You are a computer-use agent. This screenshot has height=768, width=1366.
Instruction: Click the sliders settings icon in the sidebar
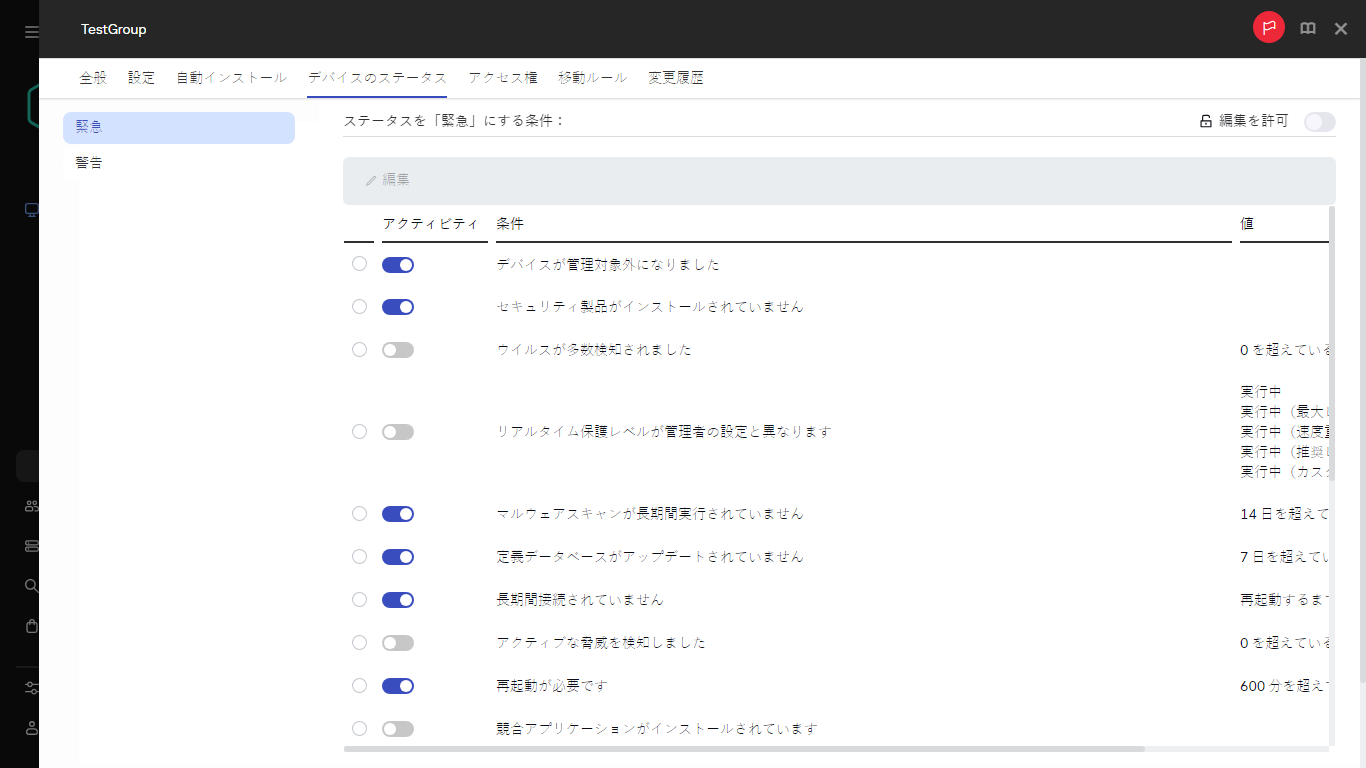[x=30, y=687]
